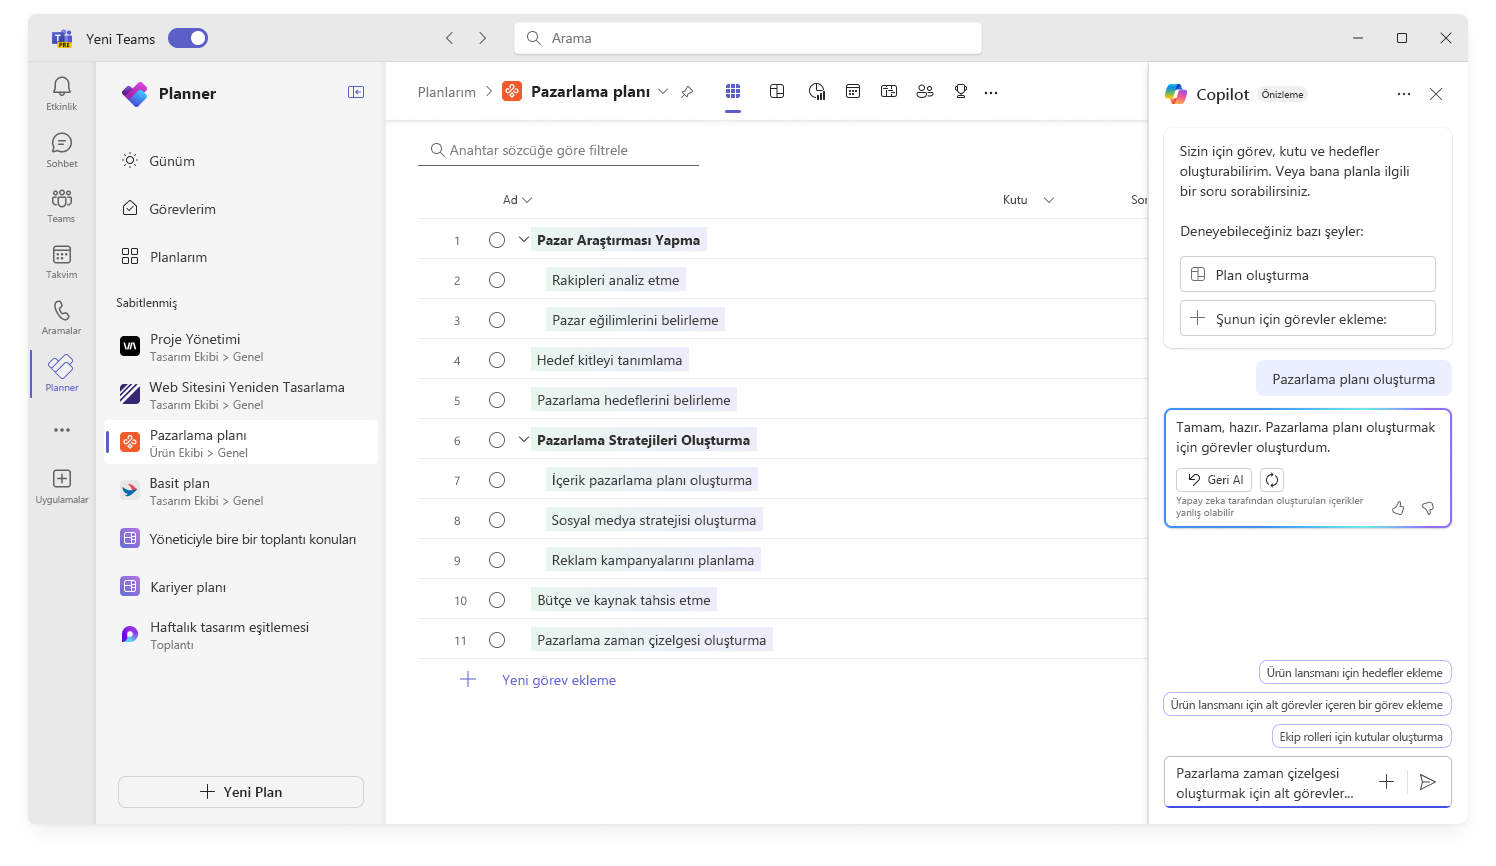This screenshot has width=1496, height=866.
Task: Mark Pazar eğilimlerini belirleme as complete
Action: click(497, 320)
